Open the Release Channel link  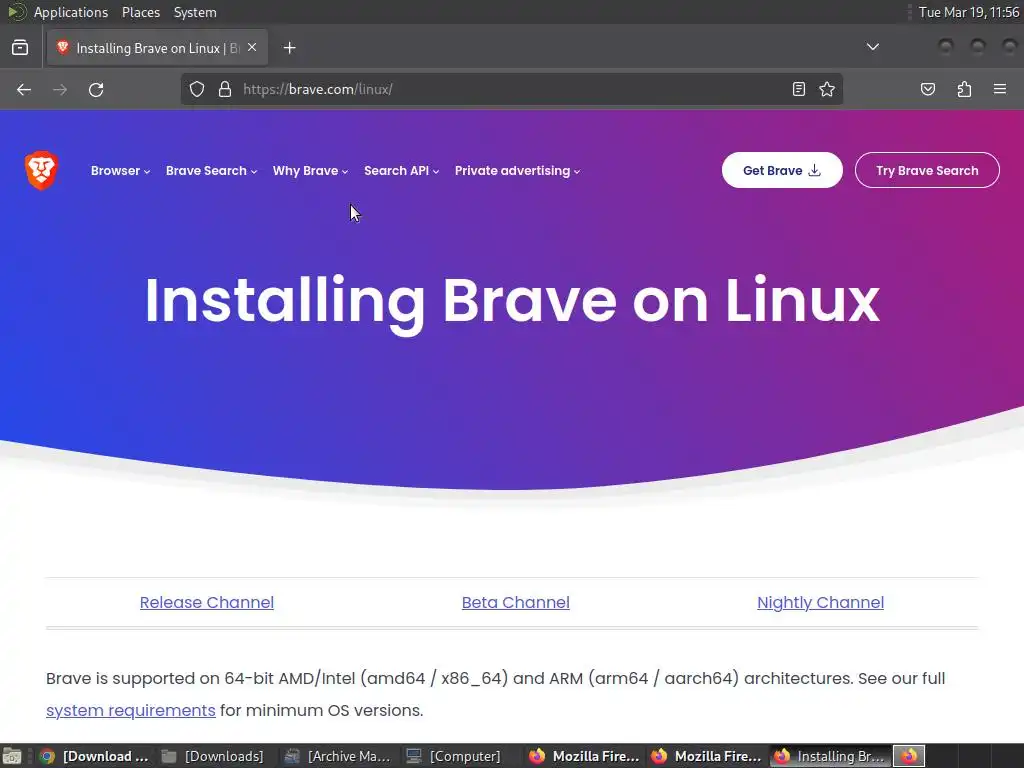click(x=206, y=602)
